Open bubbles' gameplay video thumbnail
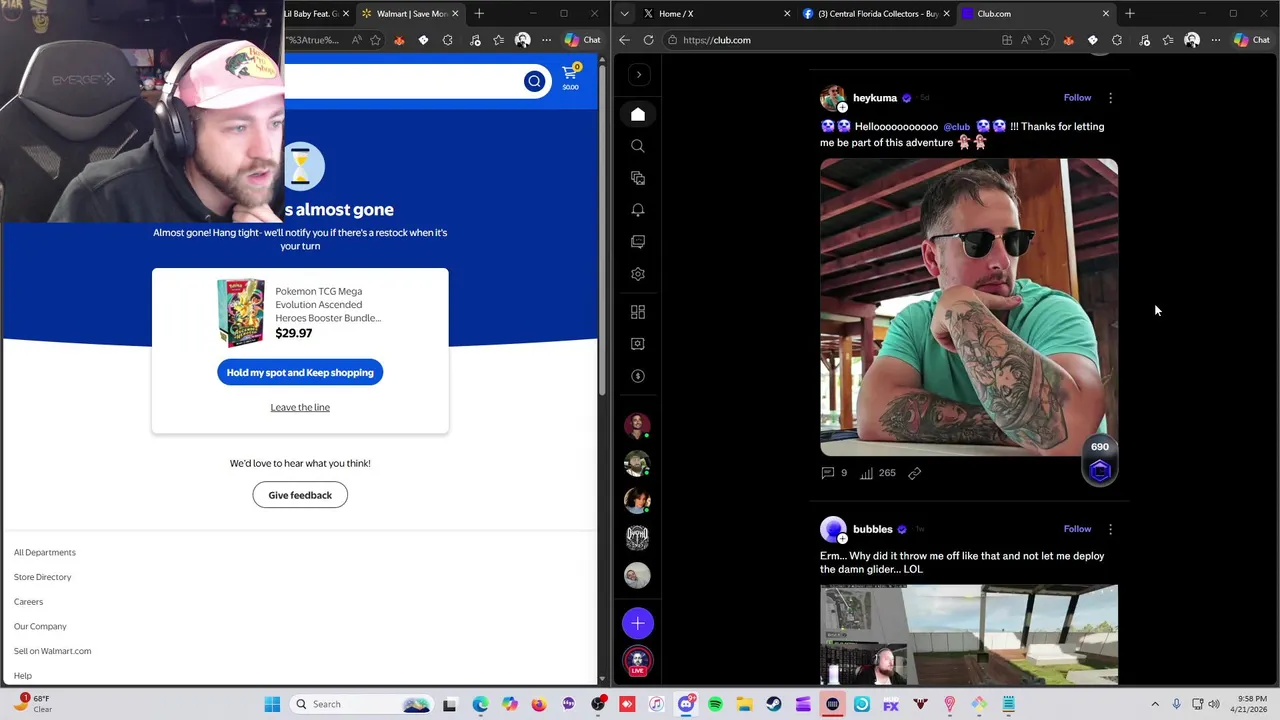This screenshot has width=1280, height=720. tap(969, 635)
